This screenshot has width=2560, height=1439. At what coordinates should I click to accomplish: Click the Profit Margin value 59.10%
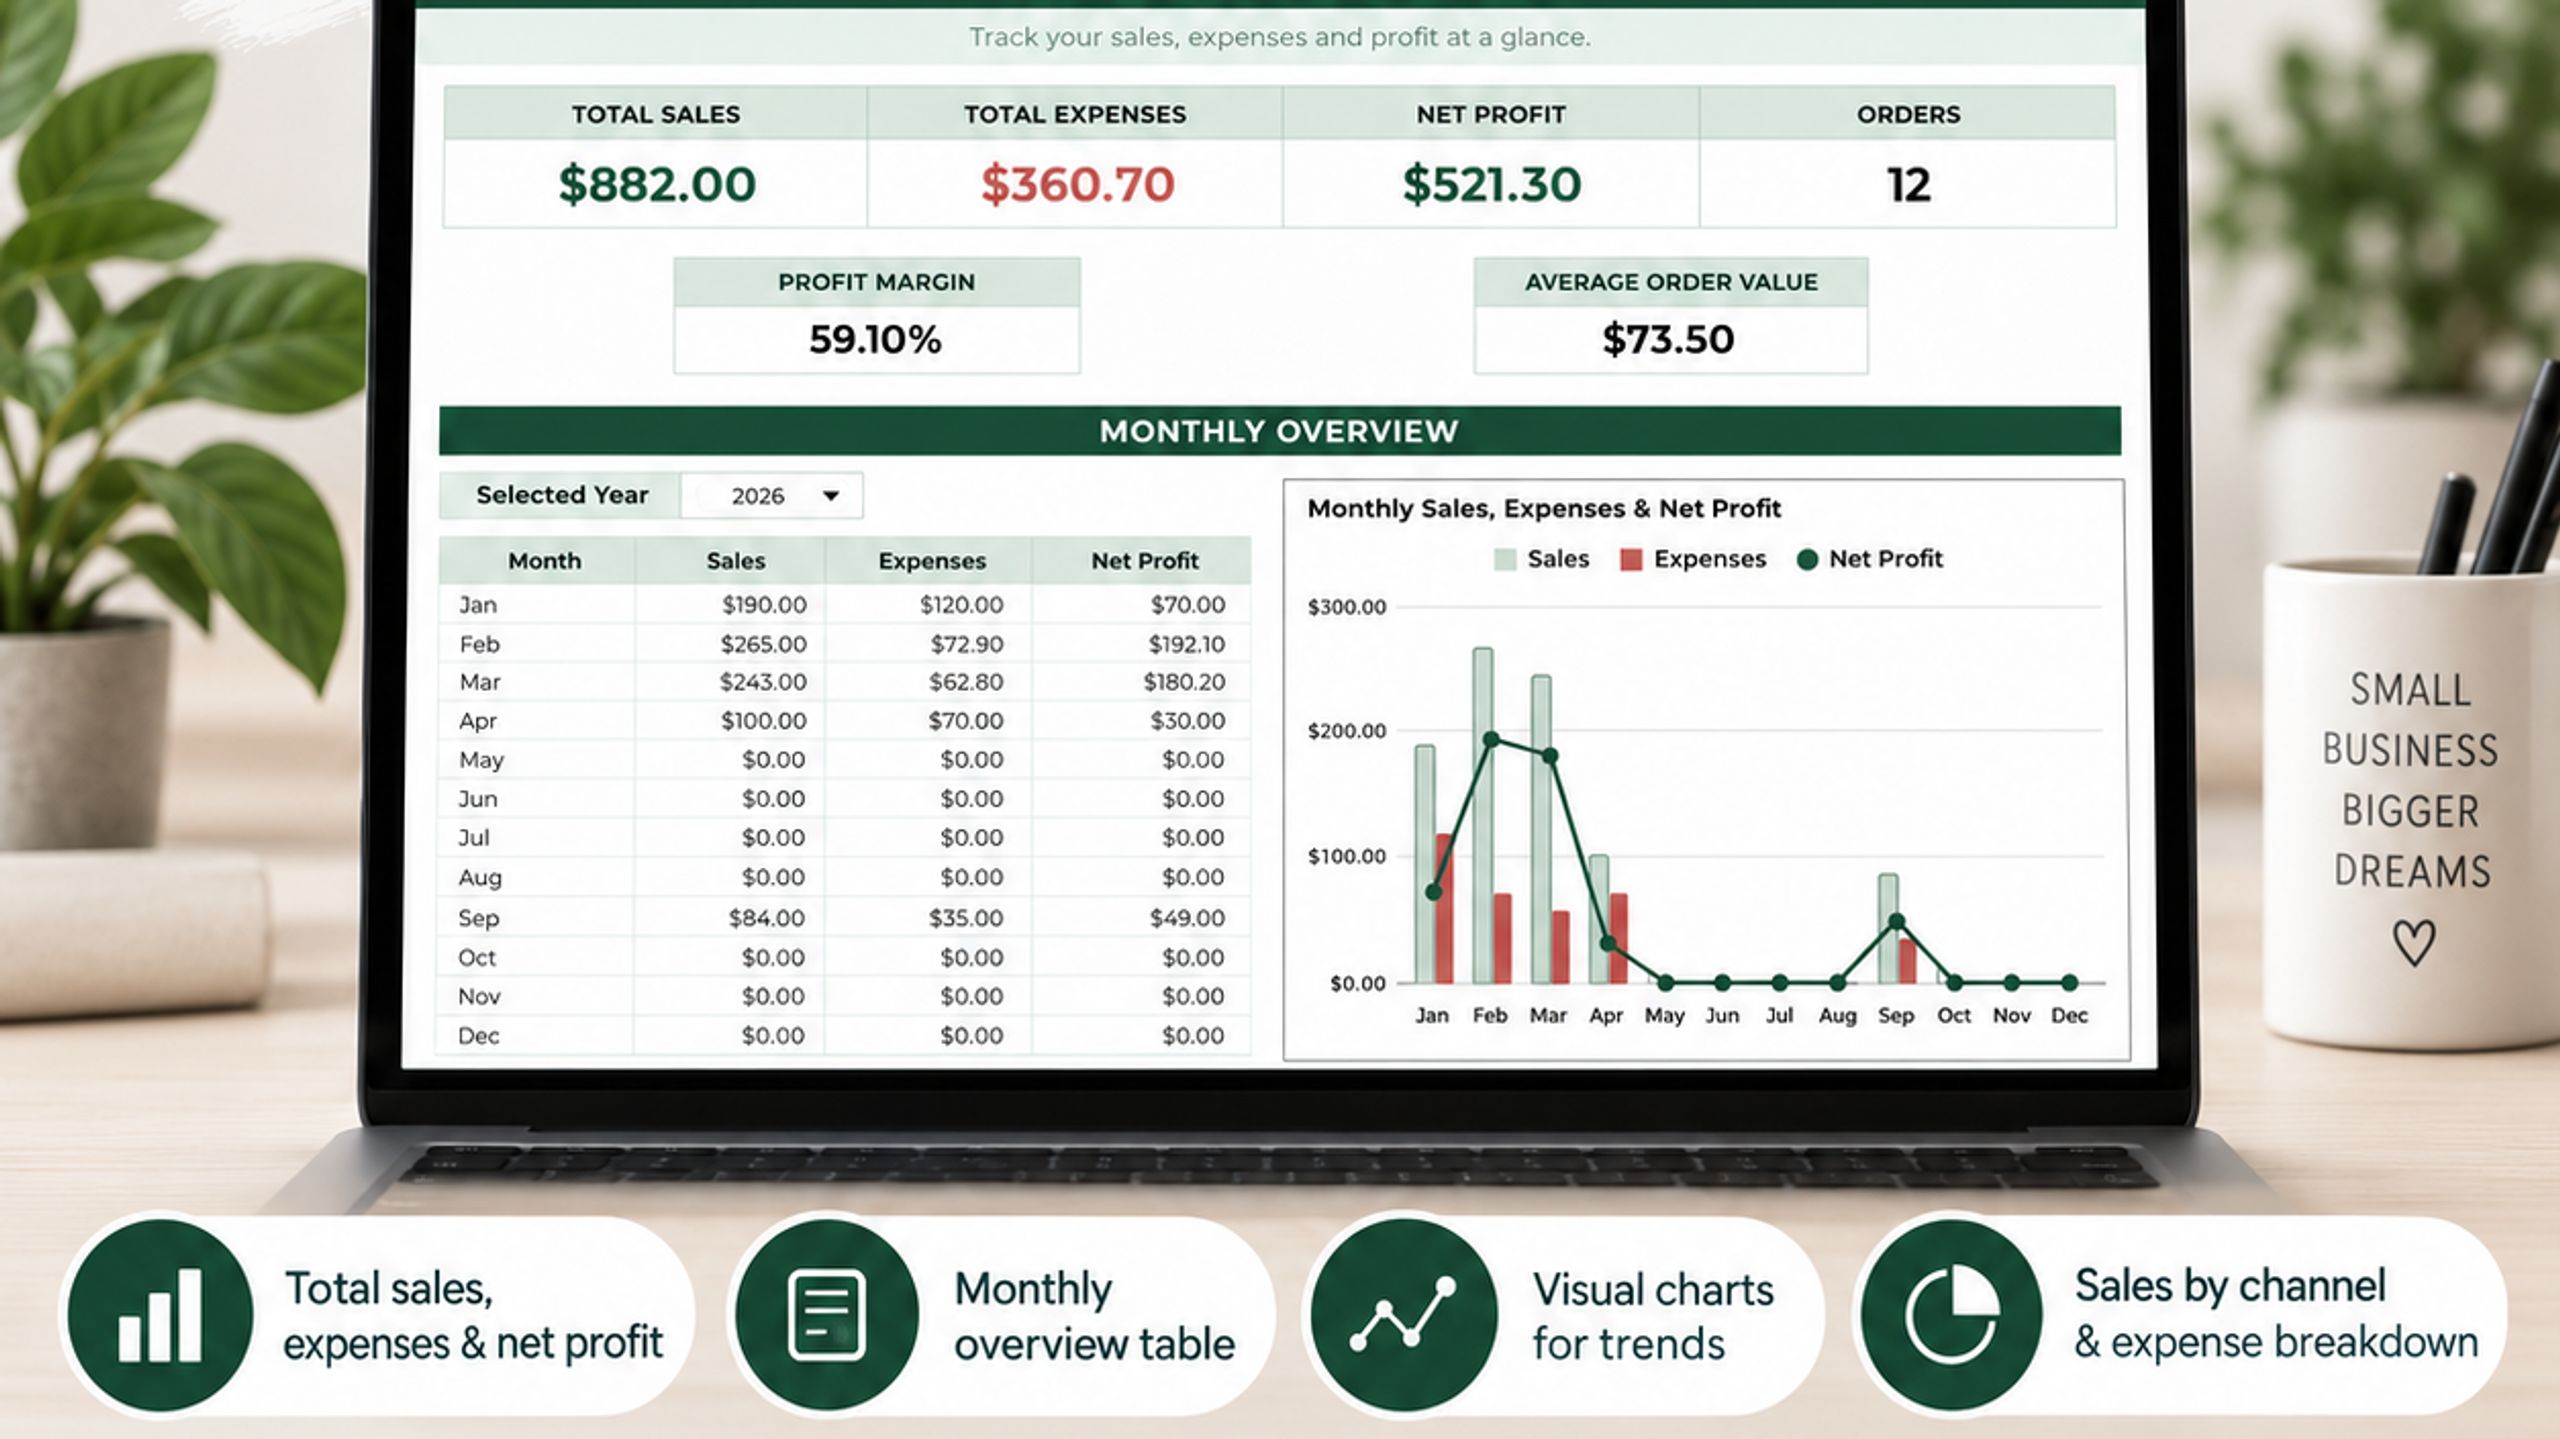[875, 340]
